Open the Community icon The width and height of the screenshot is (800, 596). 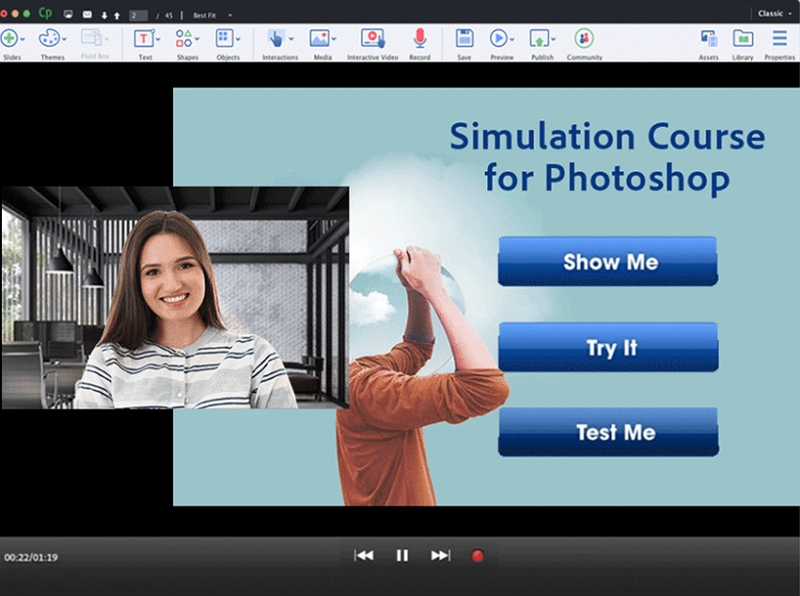(584, 38)
